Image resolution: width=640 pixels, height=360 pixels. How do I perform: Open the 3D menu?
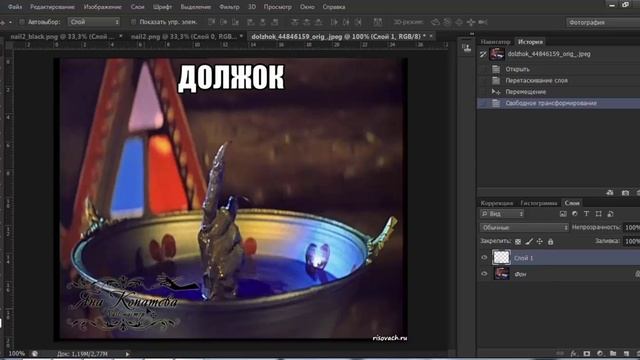pyautogui.click(x=252, y=7)
